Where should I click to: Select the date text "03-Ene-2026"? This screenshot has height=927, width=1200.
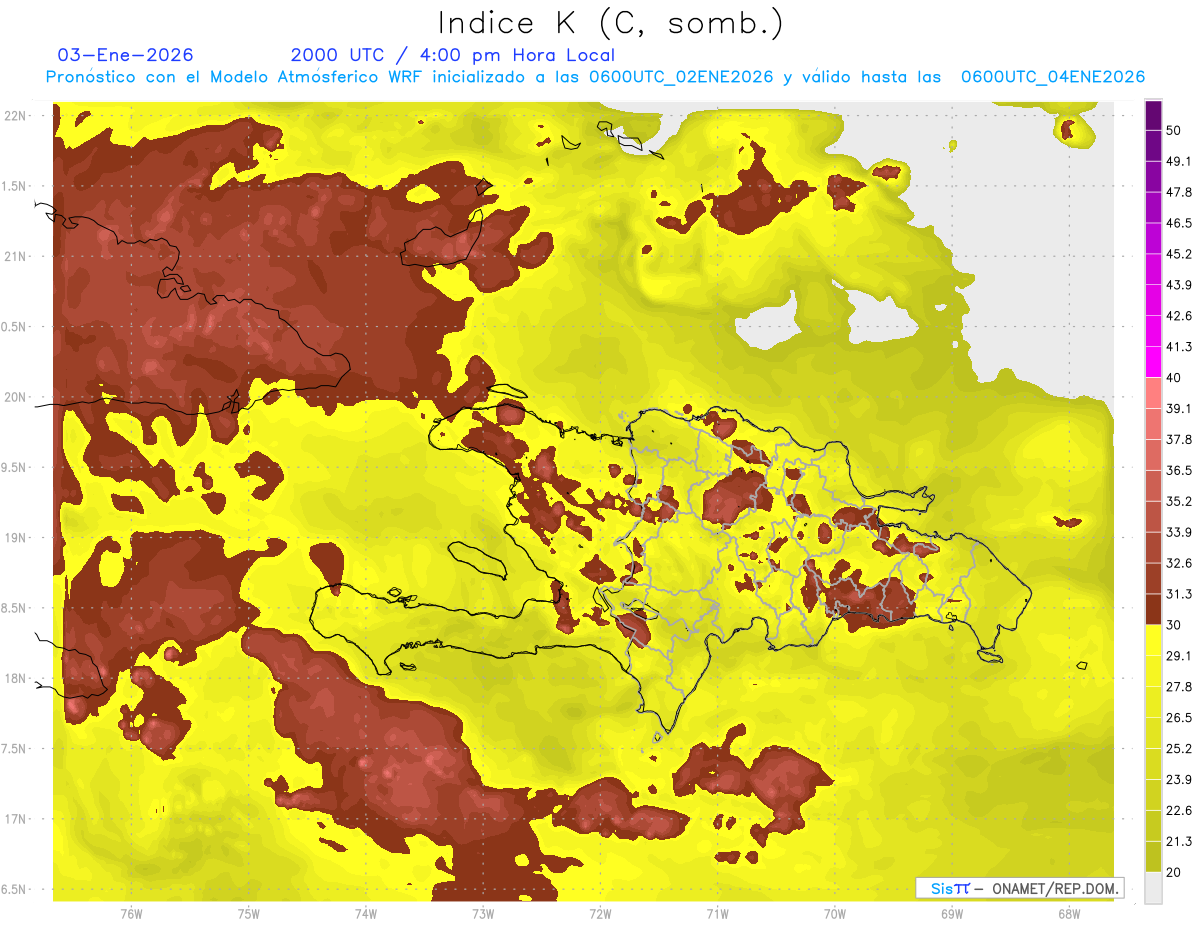point(126,55)
